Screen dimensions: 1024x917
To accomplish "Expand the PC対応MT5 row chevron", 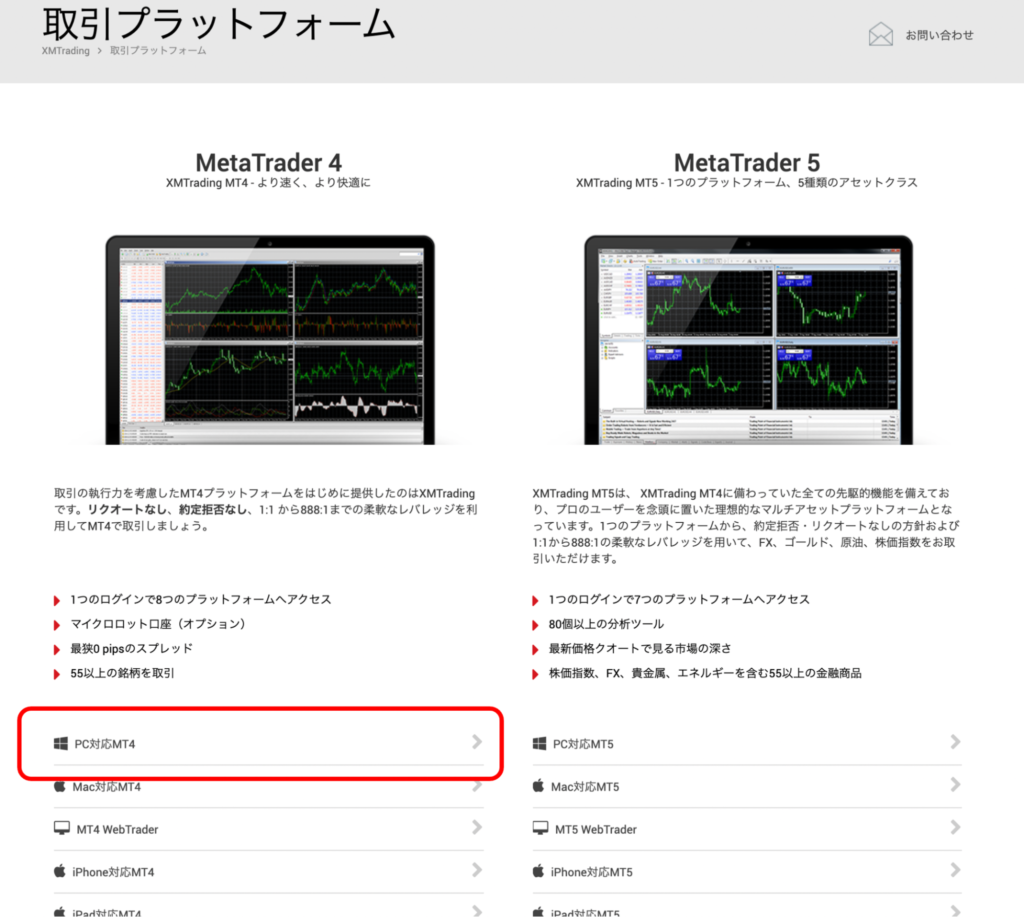I will click(x=955, y=742).
